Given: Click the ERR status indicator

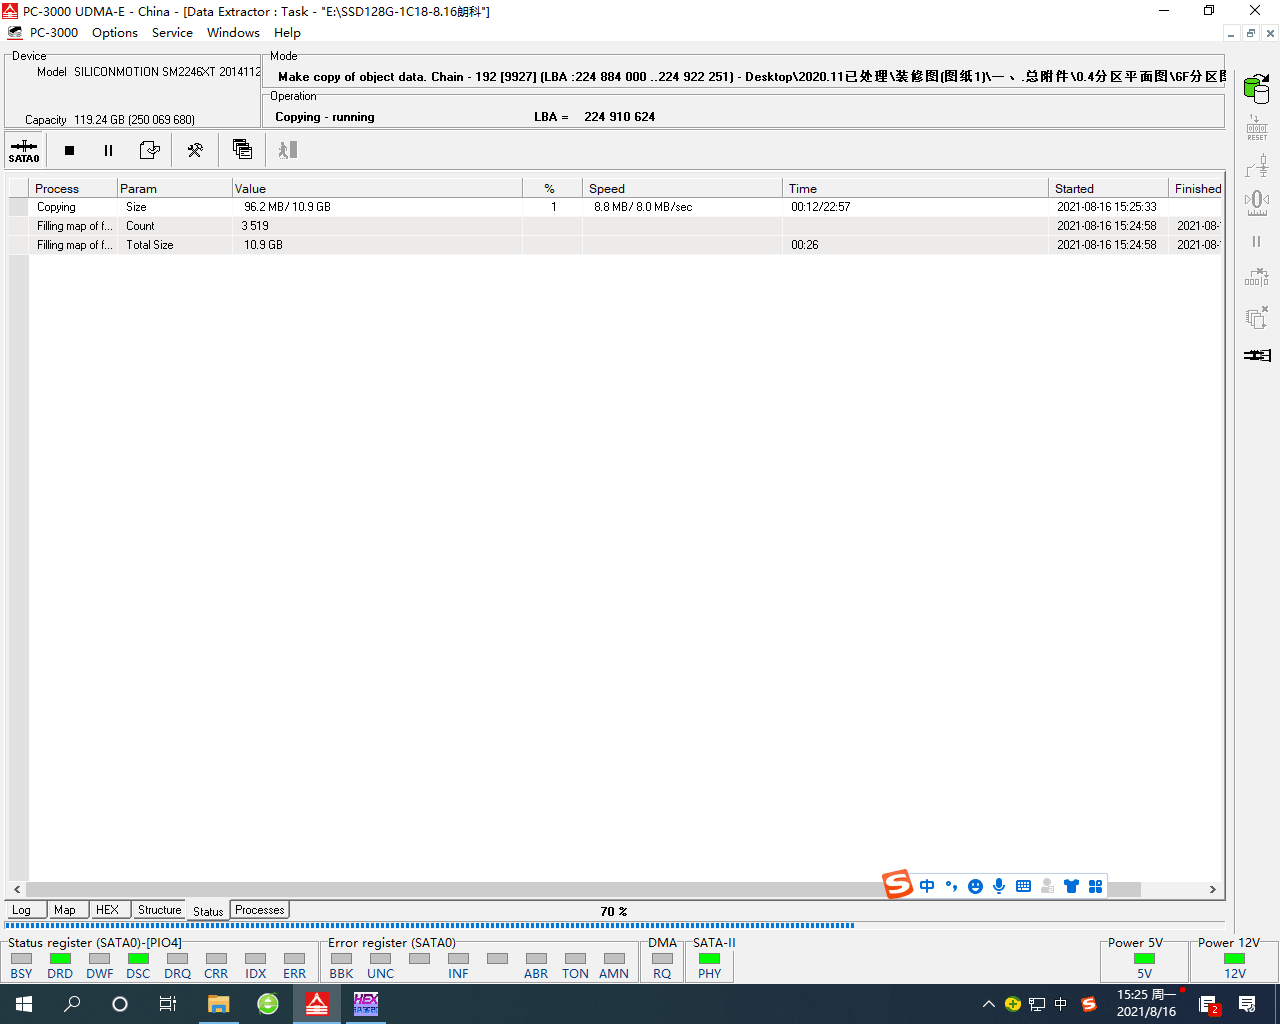Looking at the screenshot, I should [294, 958].
